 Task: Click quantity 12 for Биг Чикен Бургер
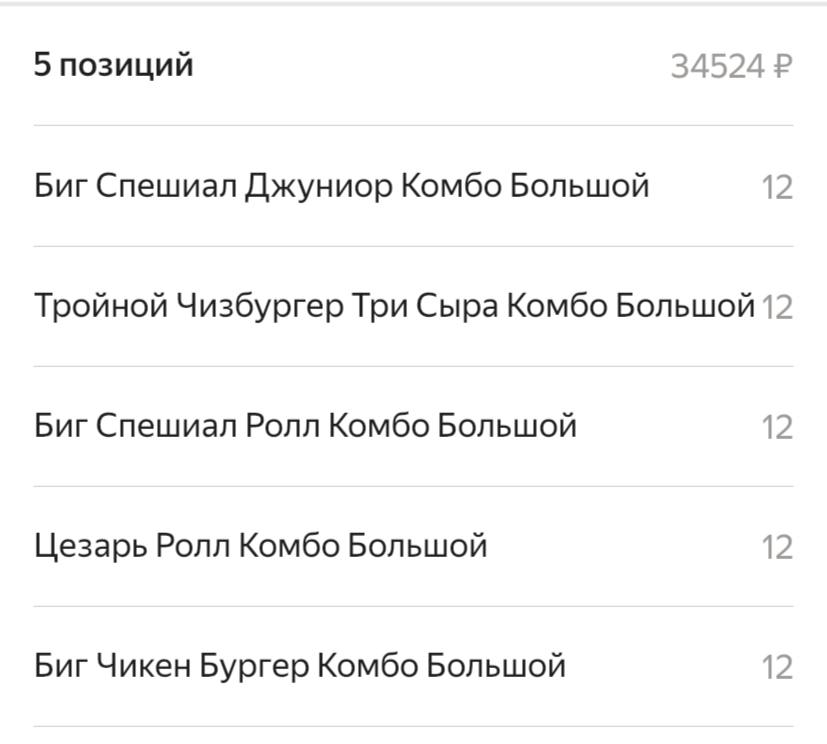(x=777, y=667)
